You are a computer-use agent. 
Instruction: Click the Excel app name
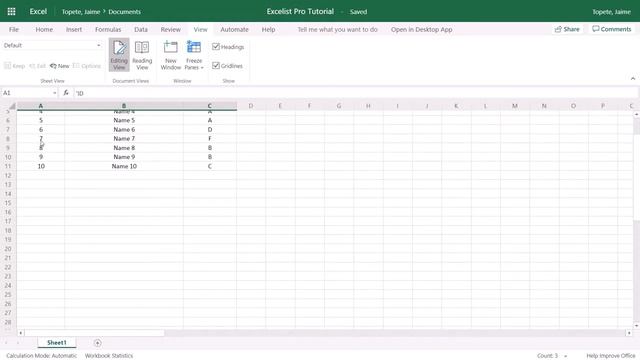(38, 11)
